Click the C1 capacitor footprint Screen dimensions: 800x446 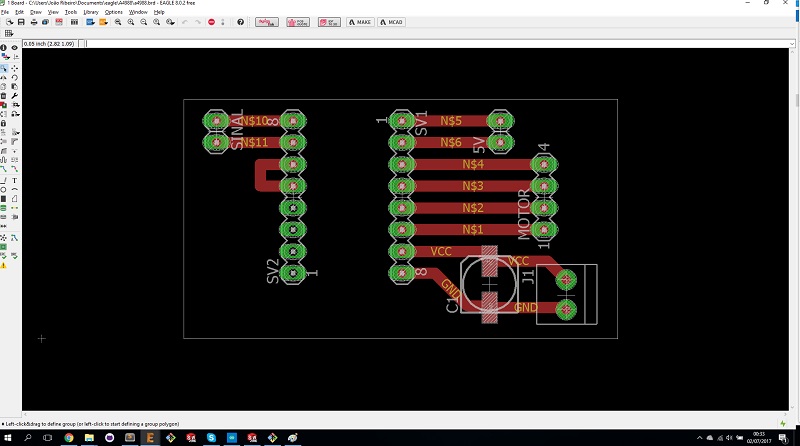pyautogui.click(x=489, y=284)
